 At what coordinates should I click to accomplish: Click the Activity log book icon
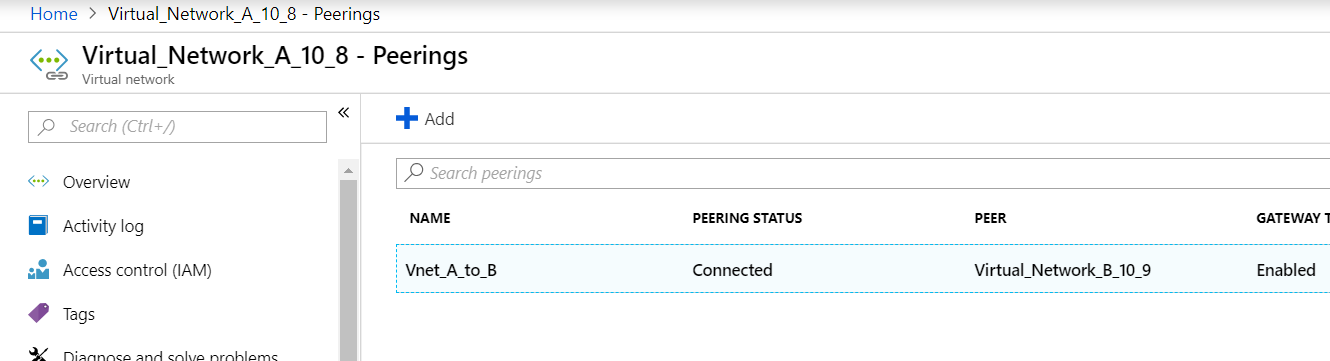pyautogui.click(x=39, y=226)
